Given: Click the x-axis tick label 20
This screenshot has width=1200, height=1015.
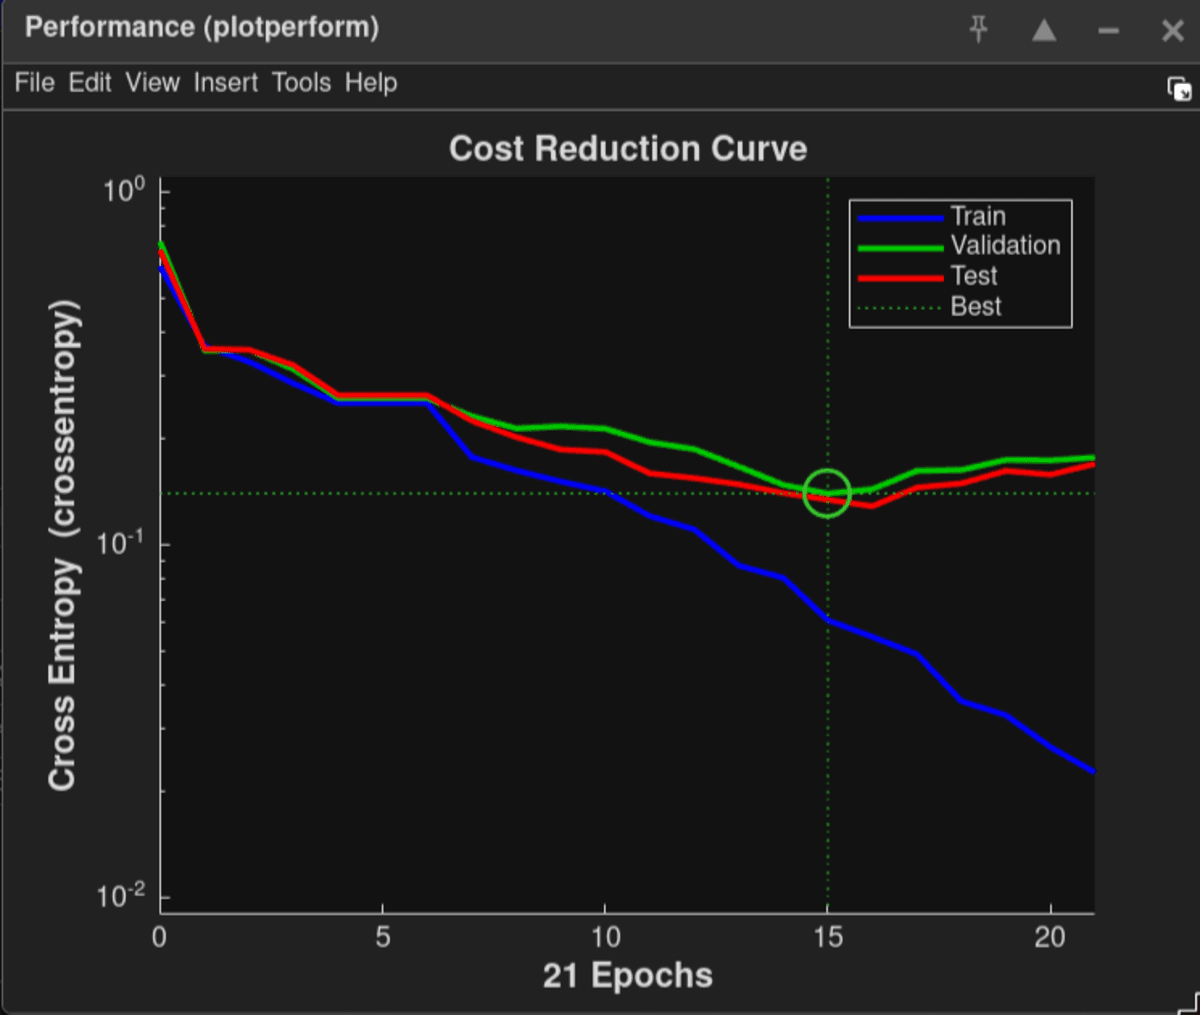Looking at the screenshot, I should [x=1050, y=937].
